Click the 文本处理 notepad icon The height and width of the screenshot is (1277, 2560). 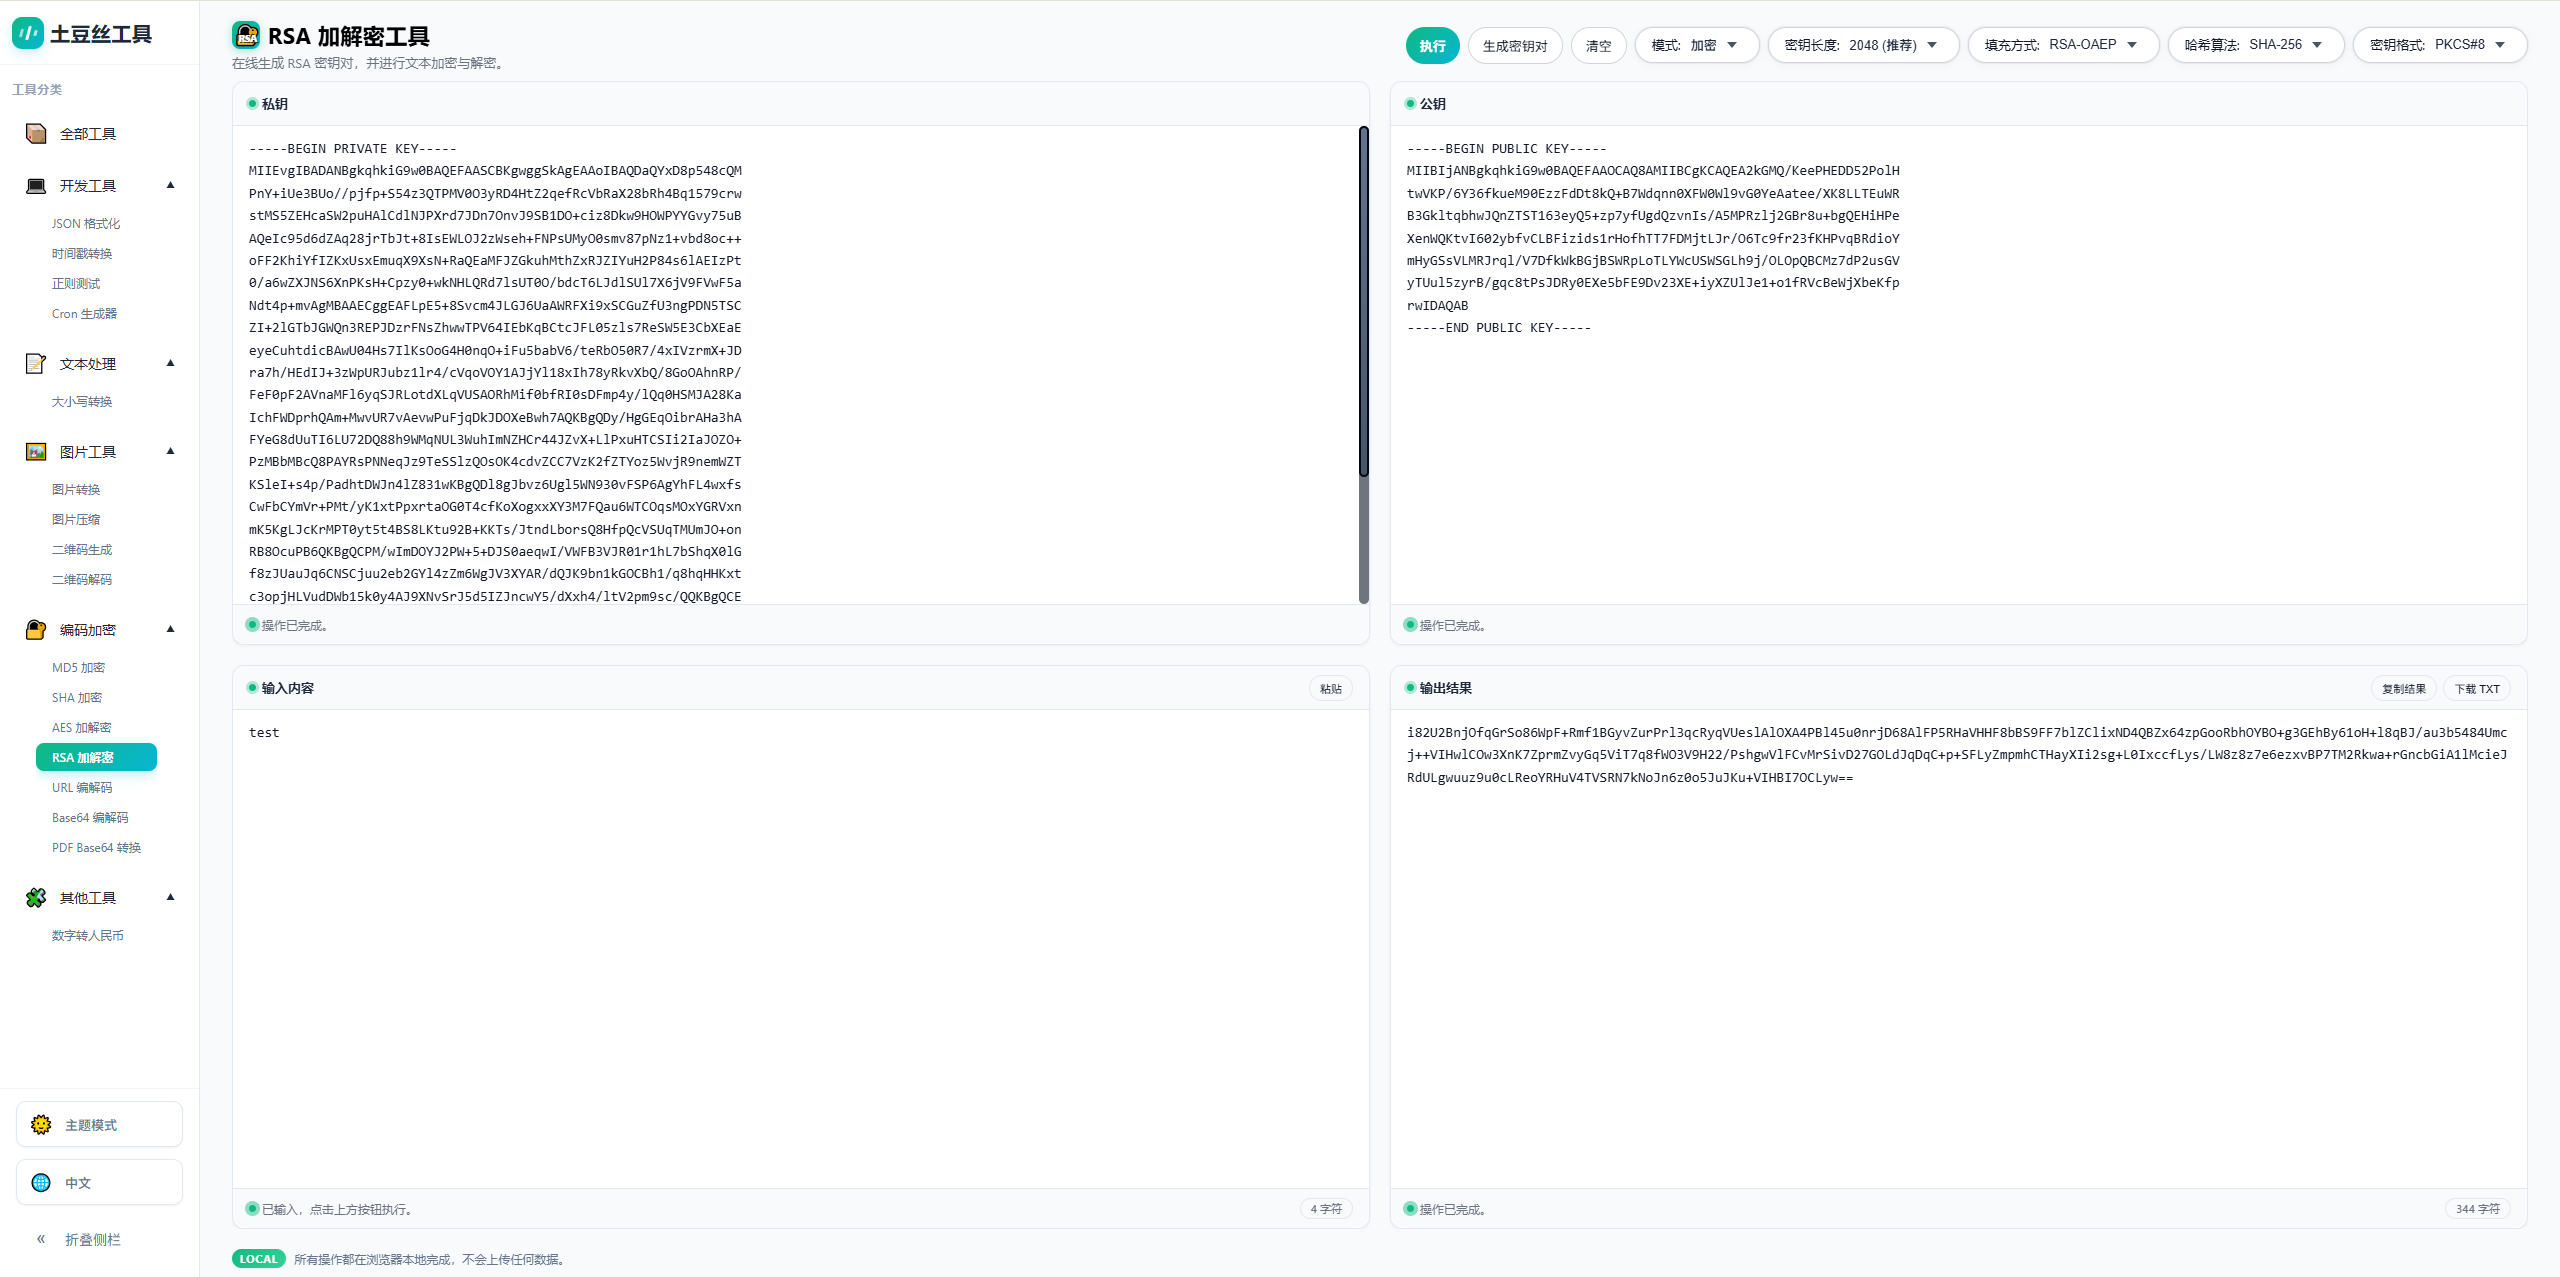[x=36, y=364]
